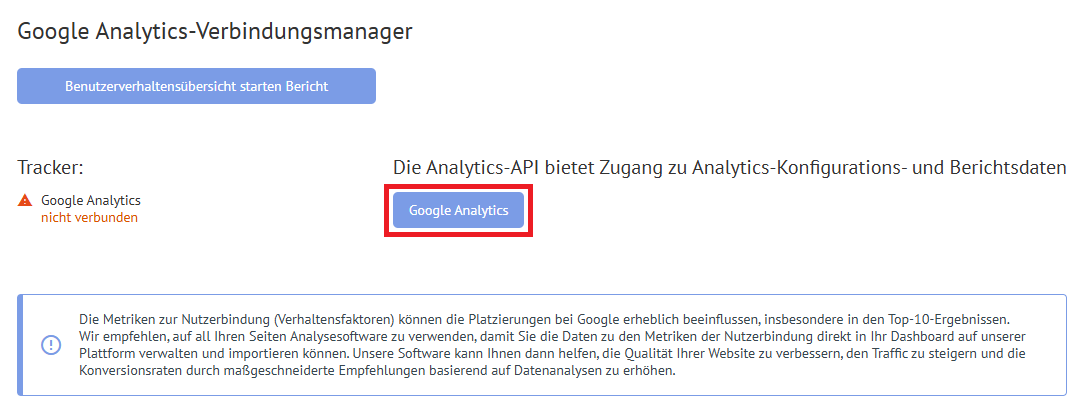Viewport: 1077px width, 412px height.
Task: Click the circled exclamation info icon
Action: [52, 345]
